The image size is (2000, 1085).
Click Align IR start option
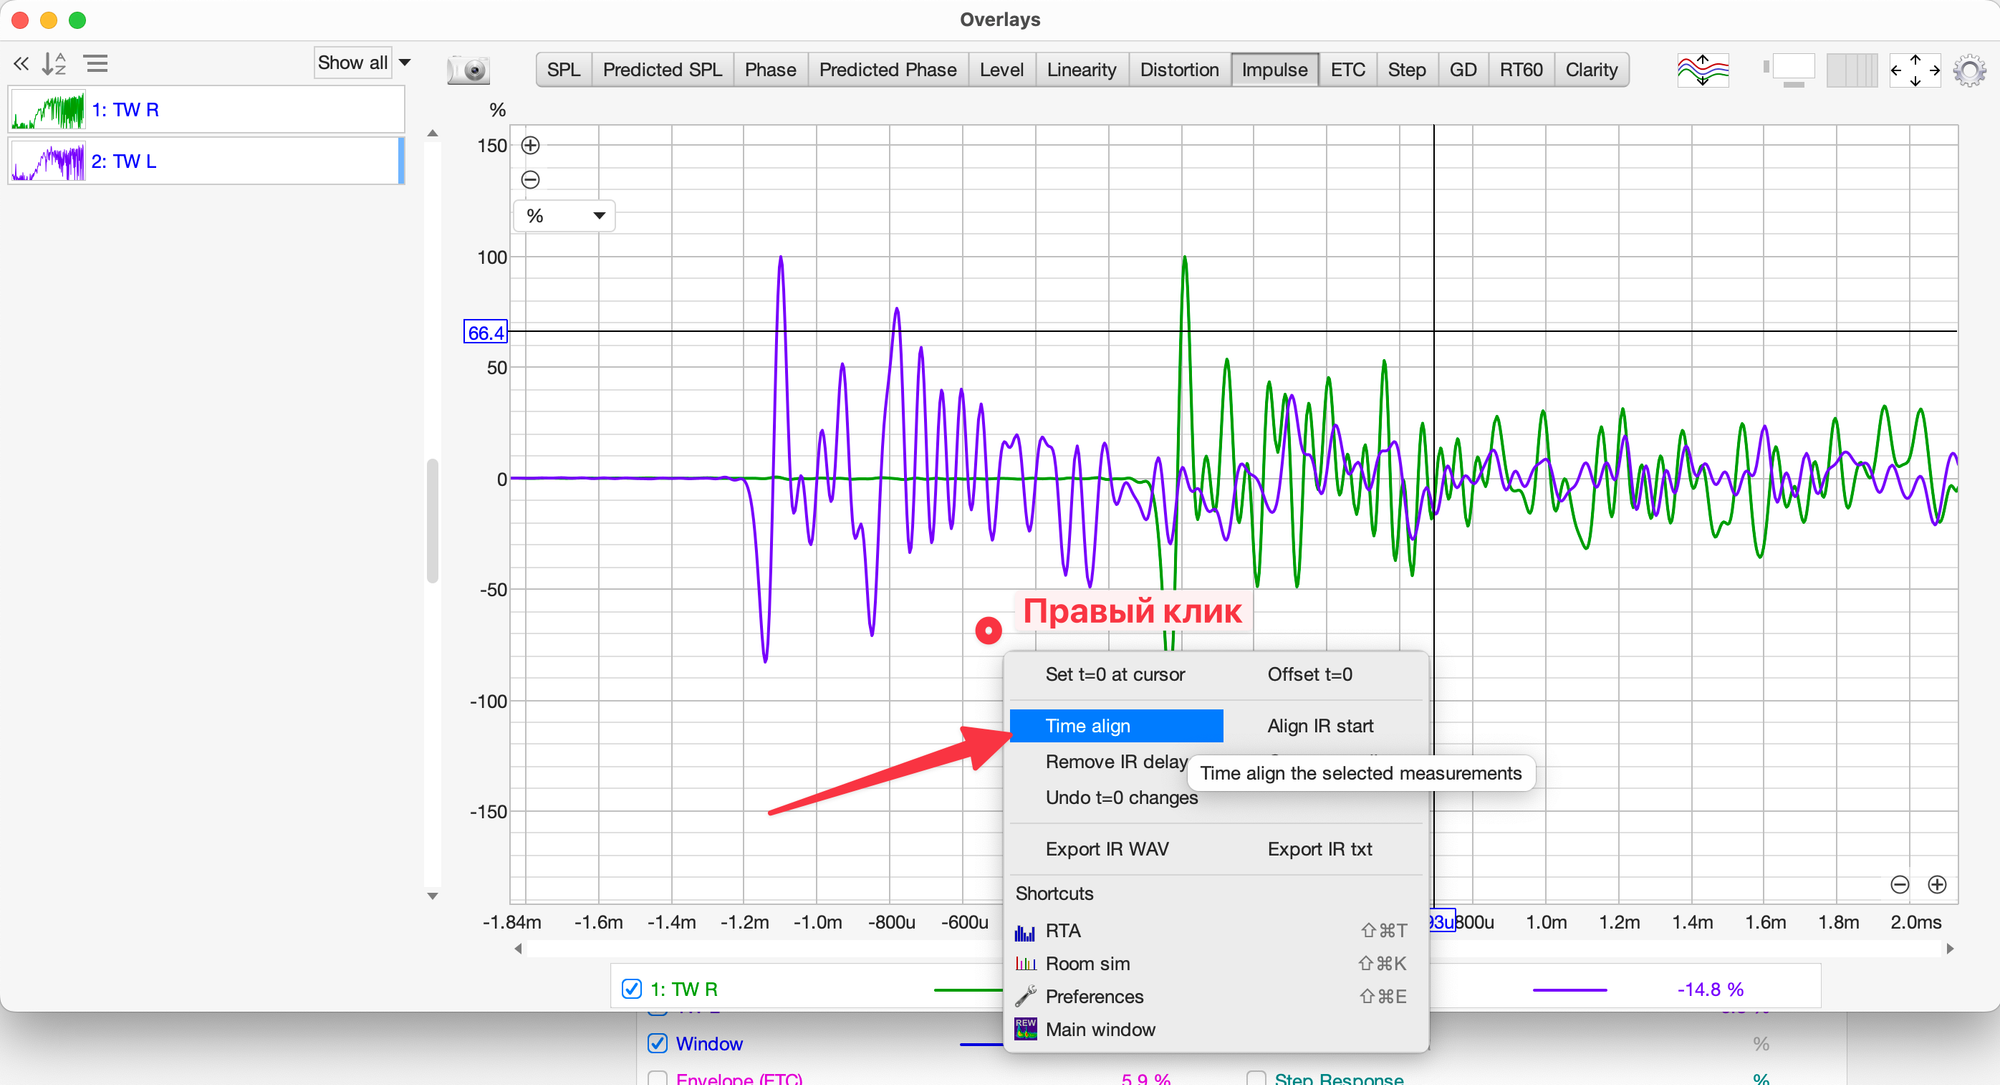1320,726
